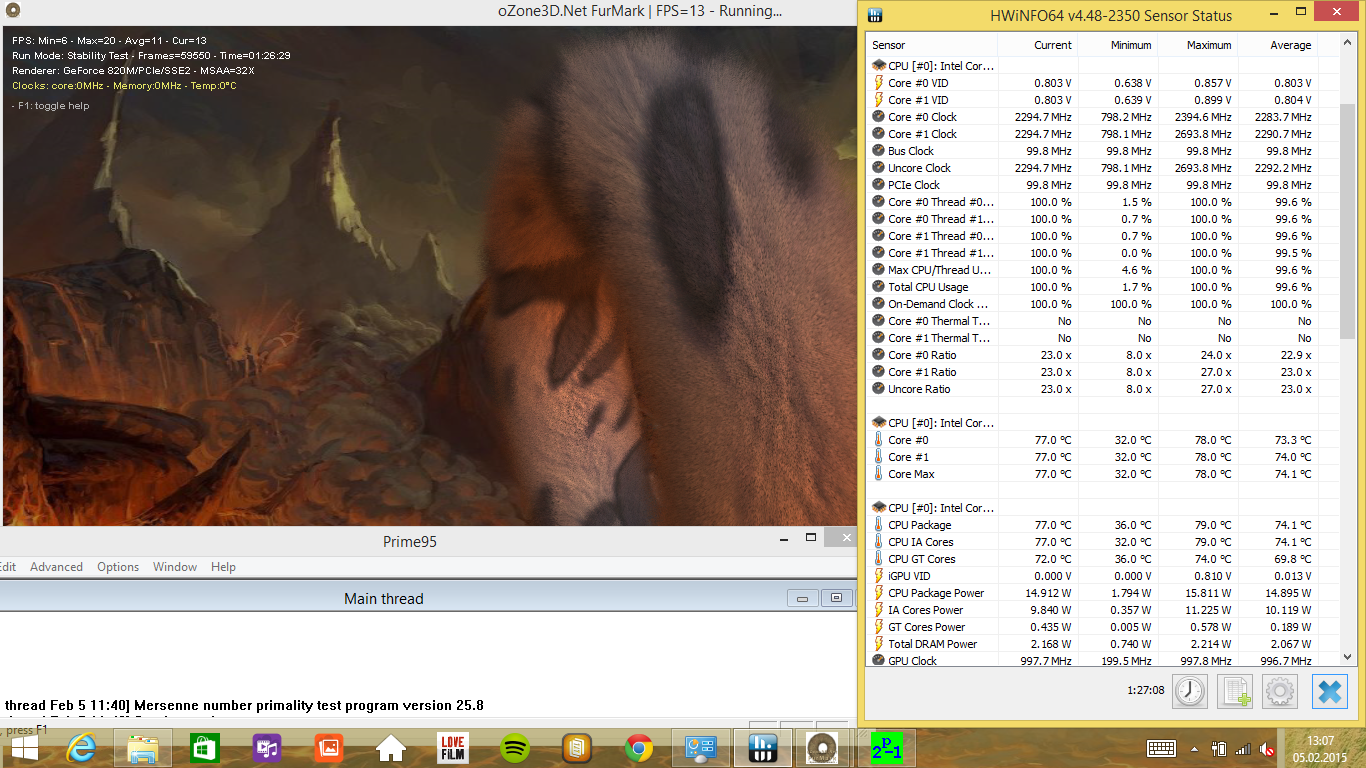
Task: Switch to HWiNFO via its taskbar icon
Action: point(763,748)
